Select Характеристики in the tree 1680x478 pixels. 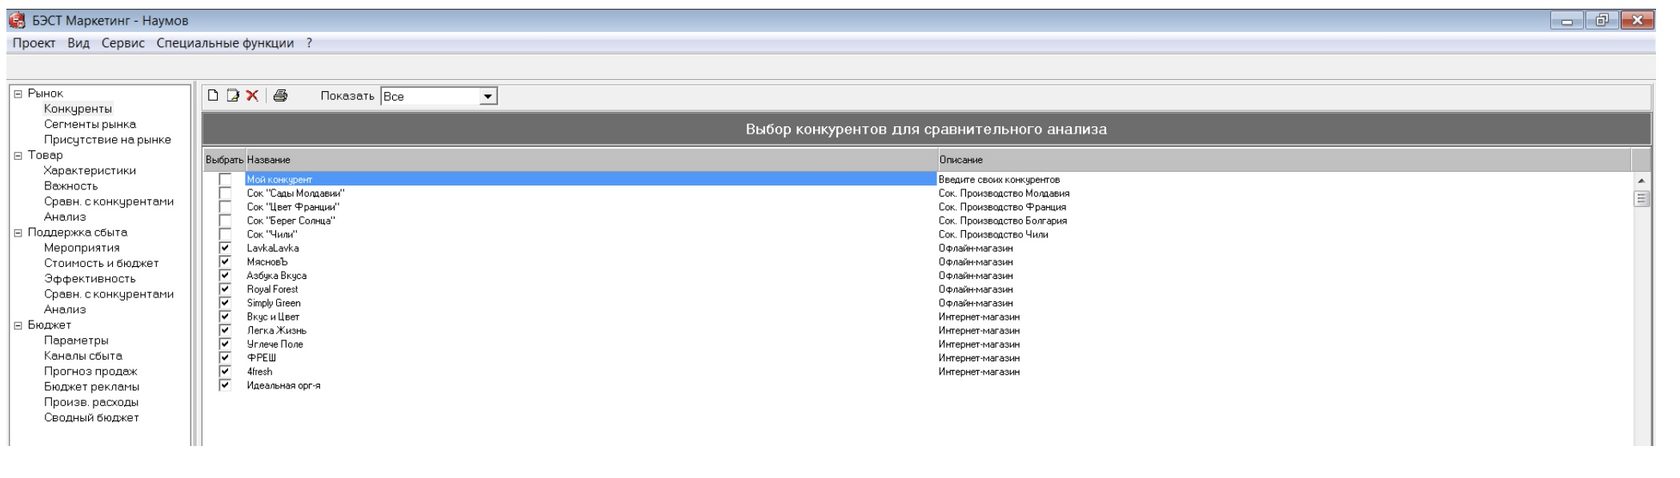(x=90, y=171)
